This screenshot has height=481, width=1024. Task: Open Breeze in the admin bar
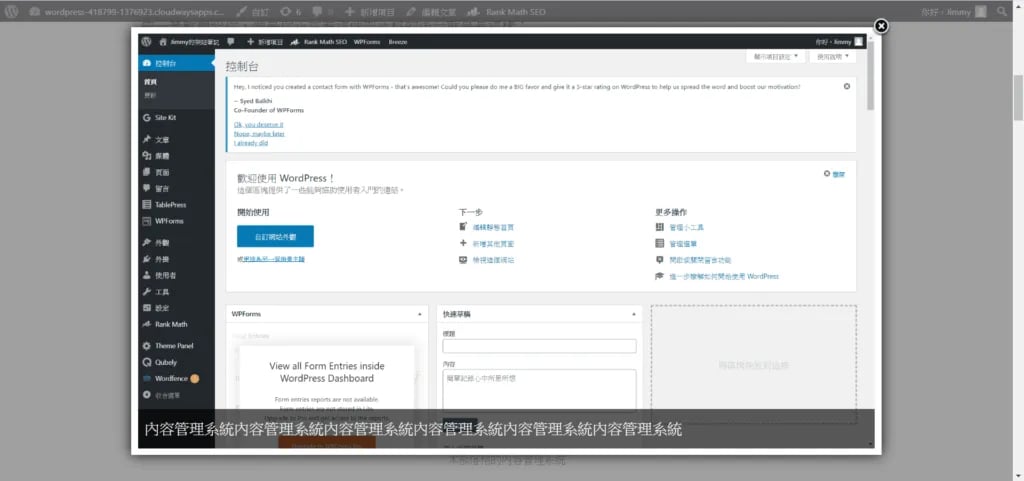coord(398,42)
